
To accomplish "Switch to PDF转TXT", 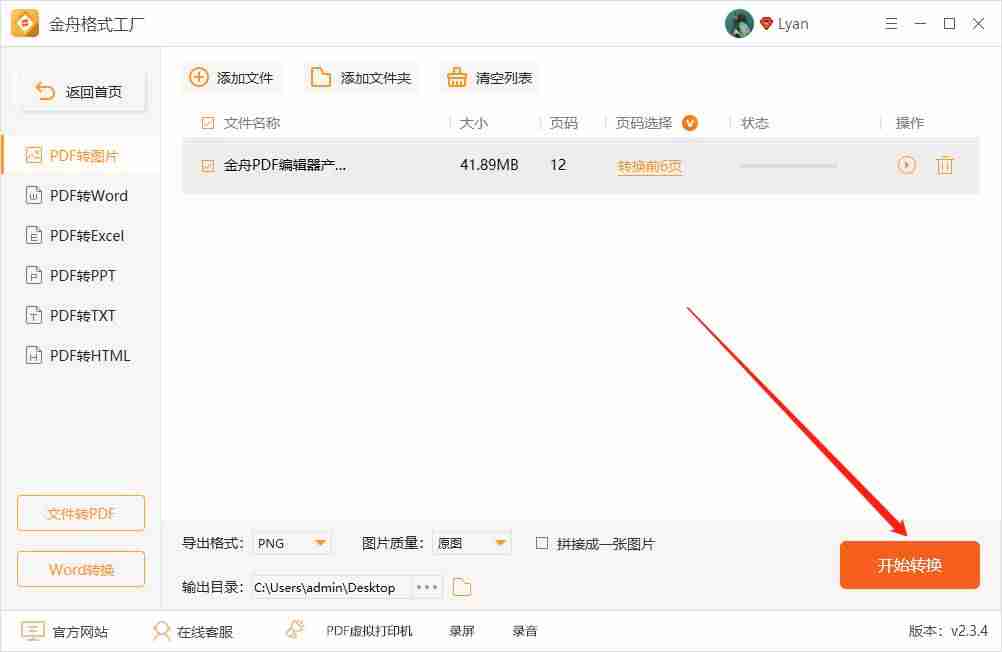I will (x=81, y=315).
